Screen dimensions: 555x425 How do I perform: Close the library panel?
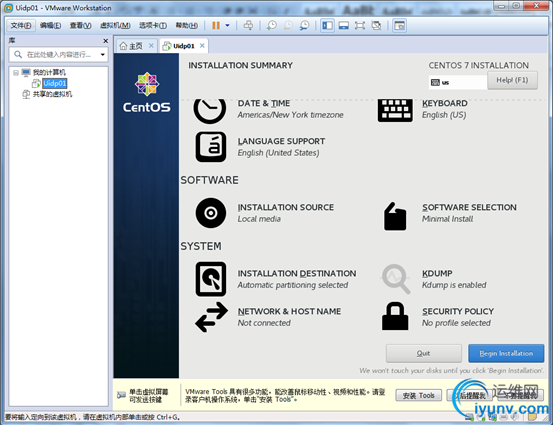pos(105,41)
